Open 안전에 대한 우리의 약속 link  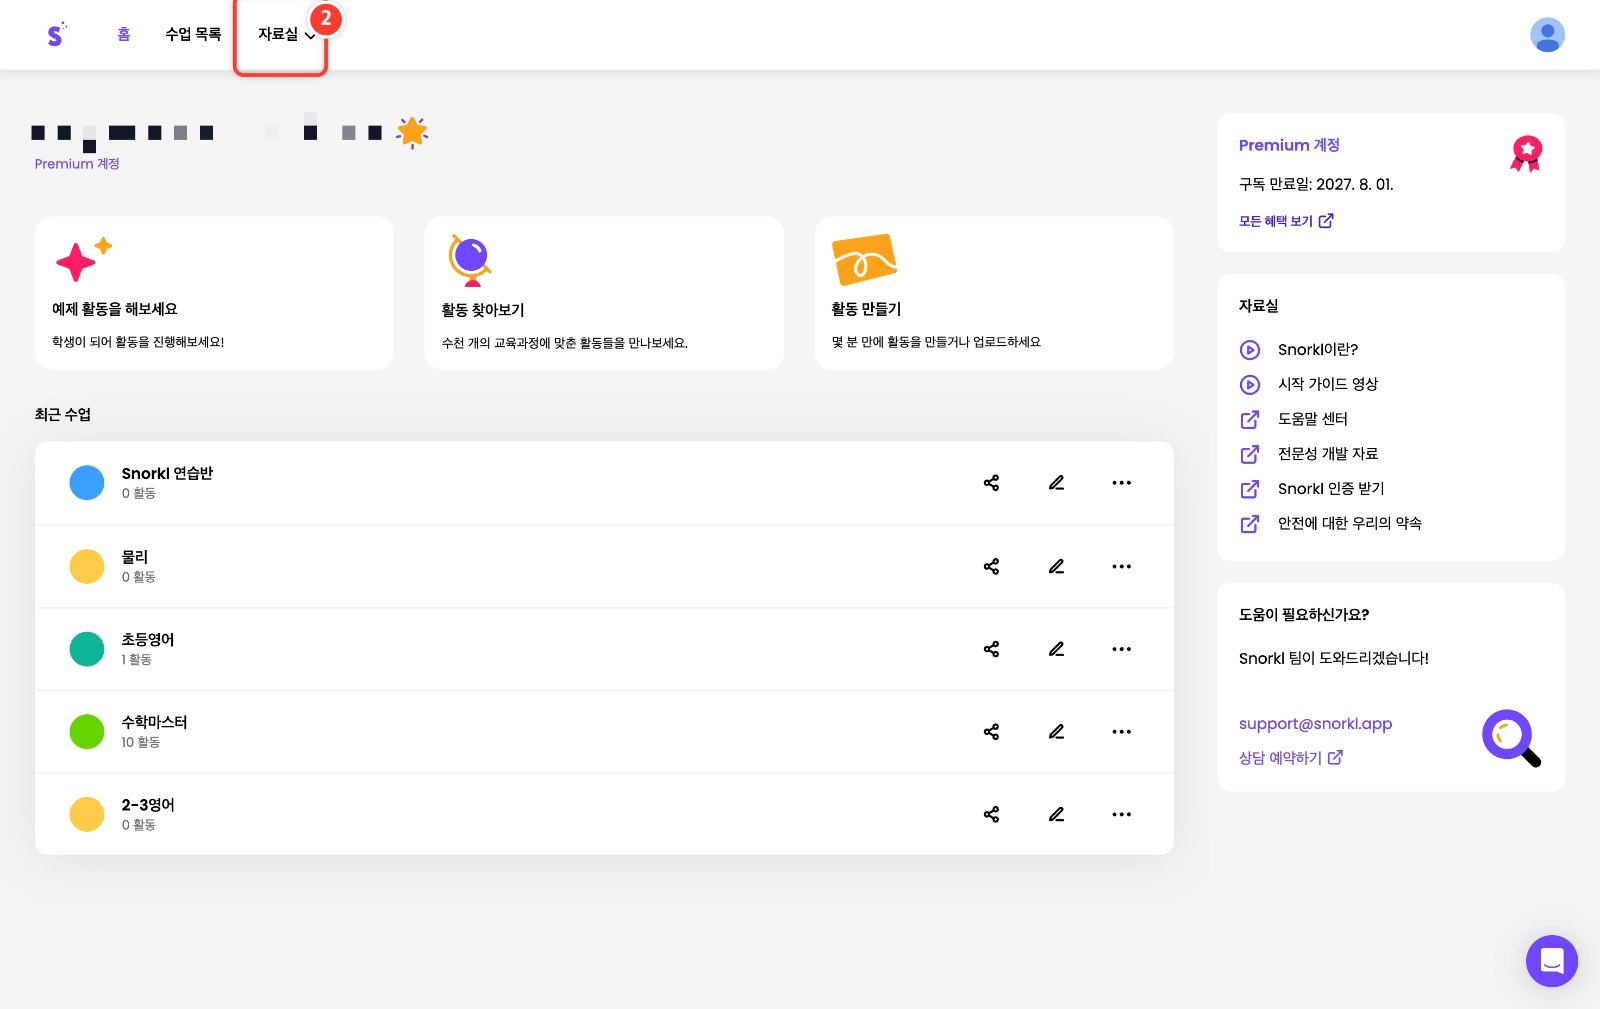point(1350,523)
